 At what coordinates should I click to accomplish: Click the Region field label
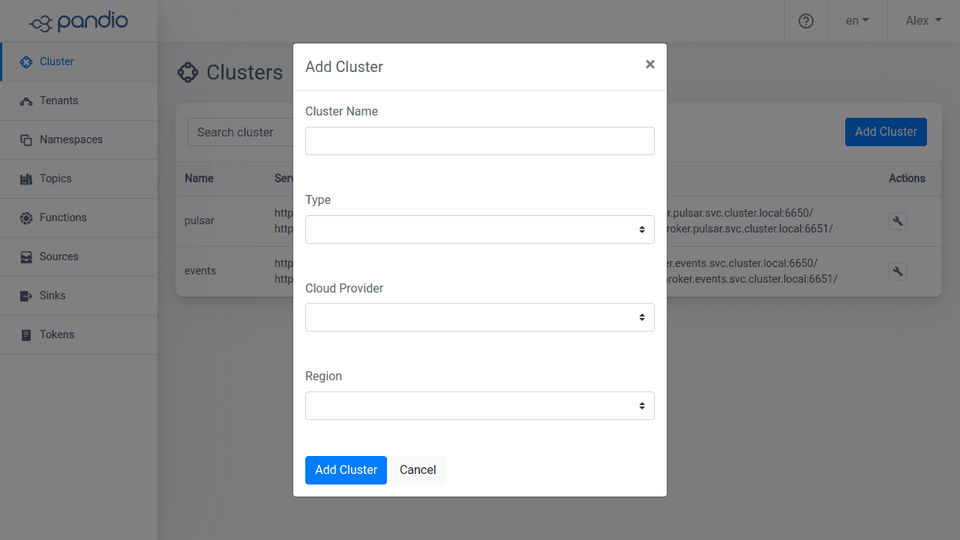(323, 376)
